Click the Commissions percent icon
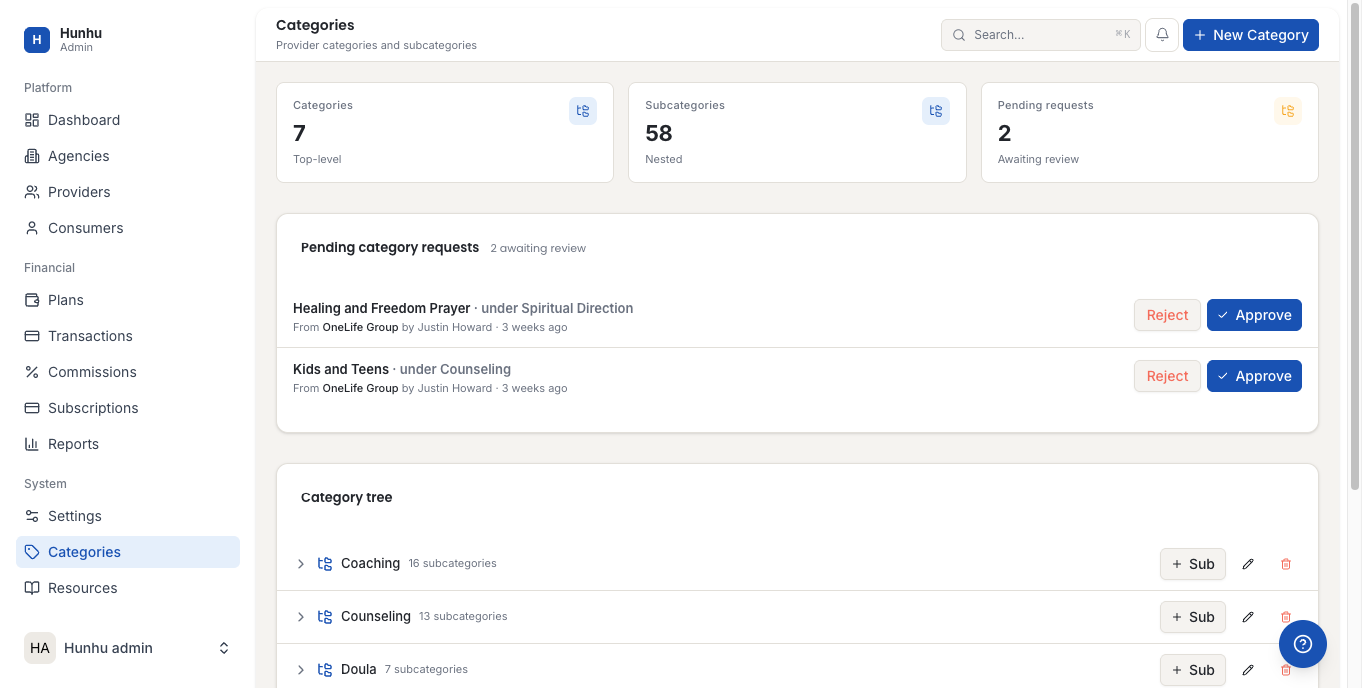Image resolution: width=1362 pixels, height=688 pixels. [x=32, y=372]
